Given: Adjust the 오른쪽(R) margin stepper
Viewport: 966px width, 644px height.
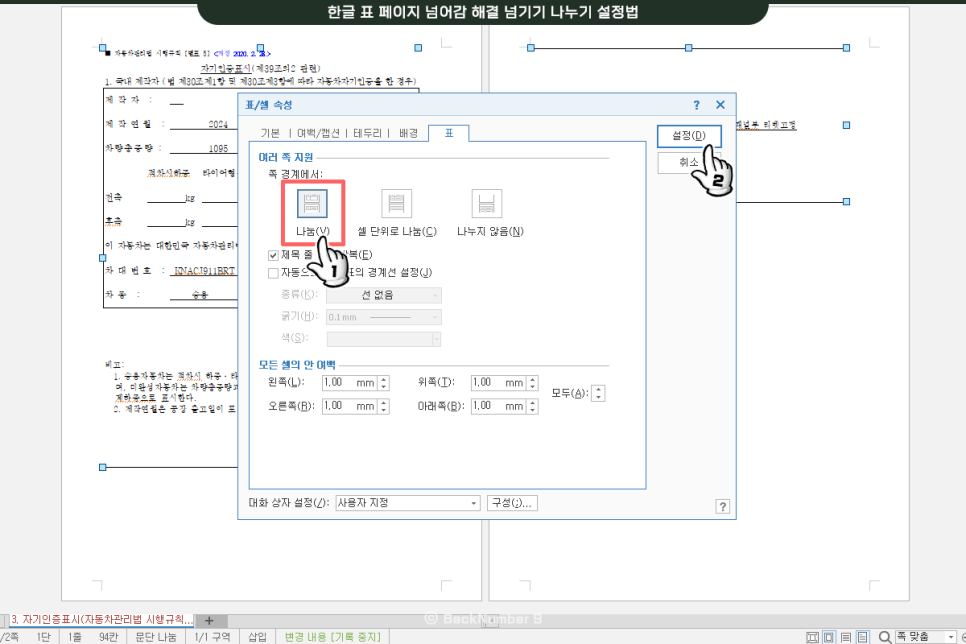Looking at the screenshot, I should pos(384,406).
